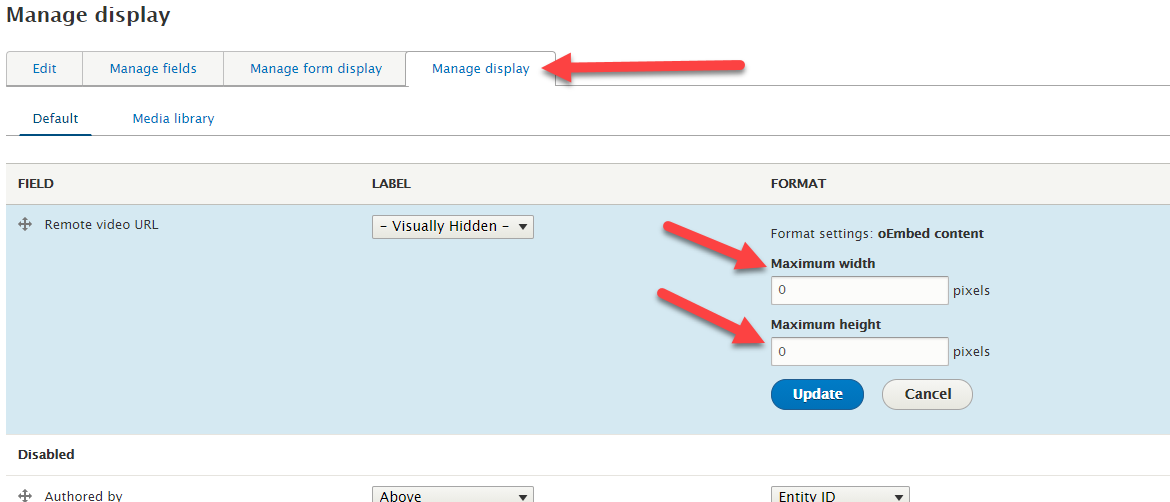Viewport: 1170px width, 502px height.
Task: Open the Media library view mode
Action: coord(173,119)
